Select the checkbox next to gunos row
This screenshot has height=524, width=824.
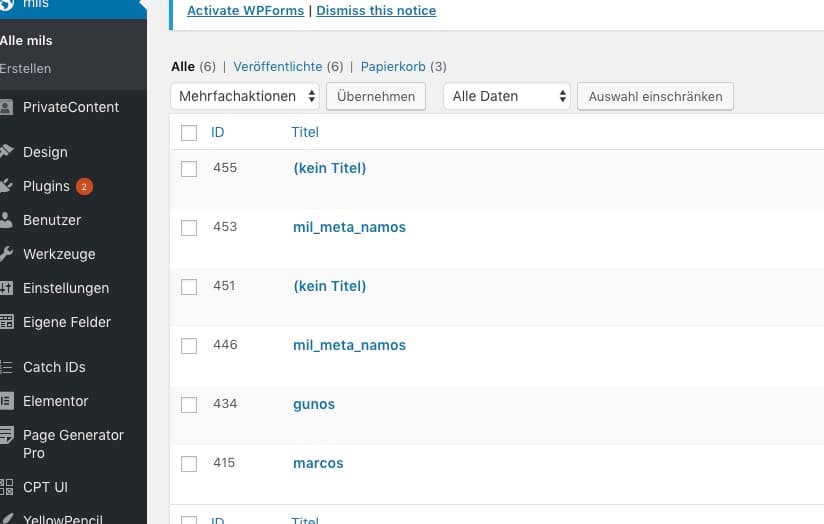189,405
